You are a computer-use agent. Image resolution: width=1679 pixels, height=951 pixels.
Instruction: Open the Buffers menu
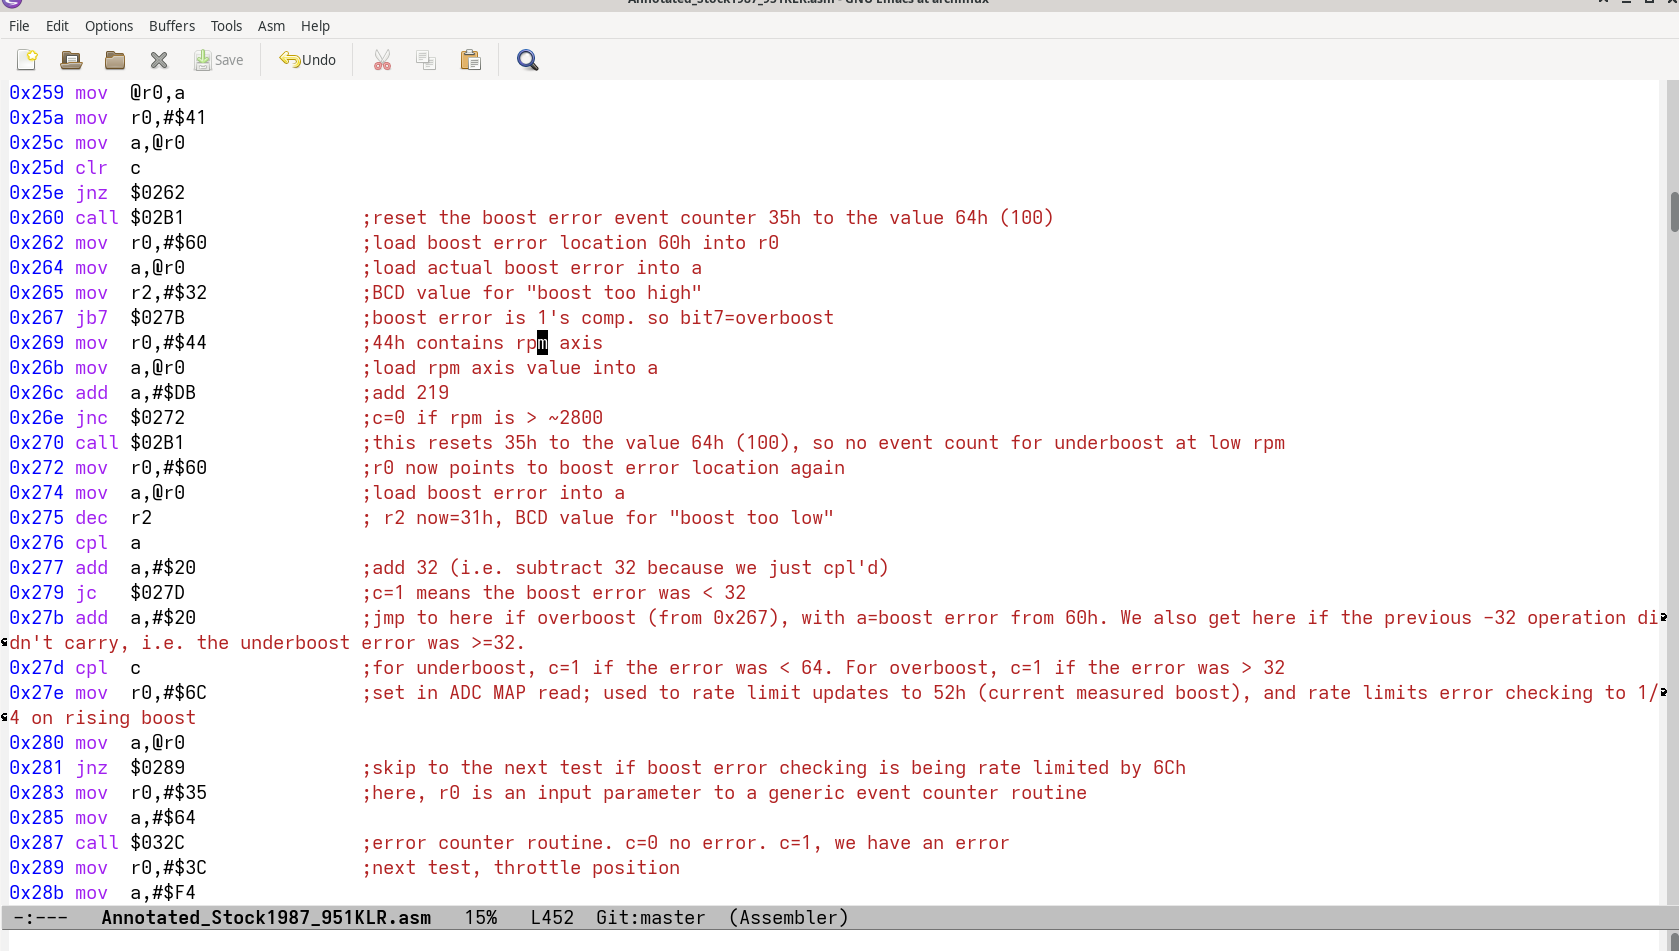tap(172, 26)
